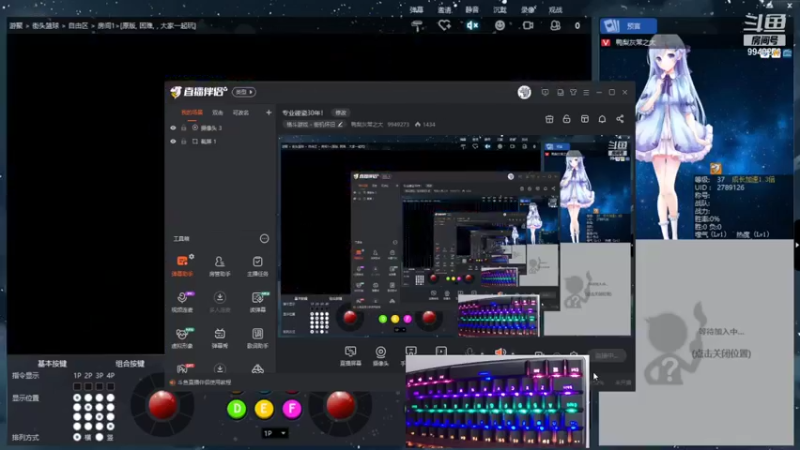Check the 1P 指令显示 checkbox
The height and width of the screenshot is (450, 800).
click(77, 387)
